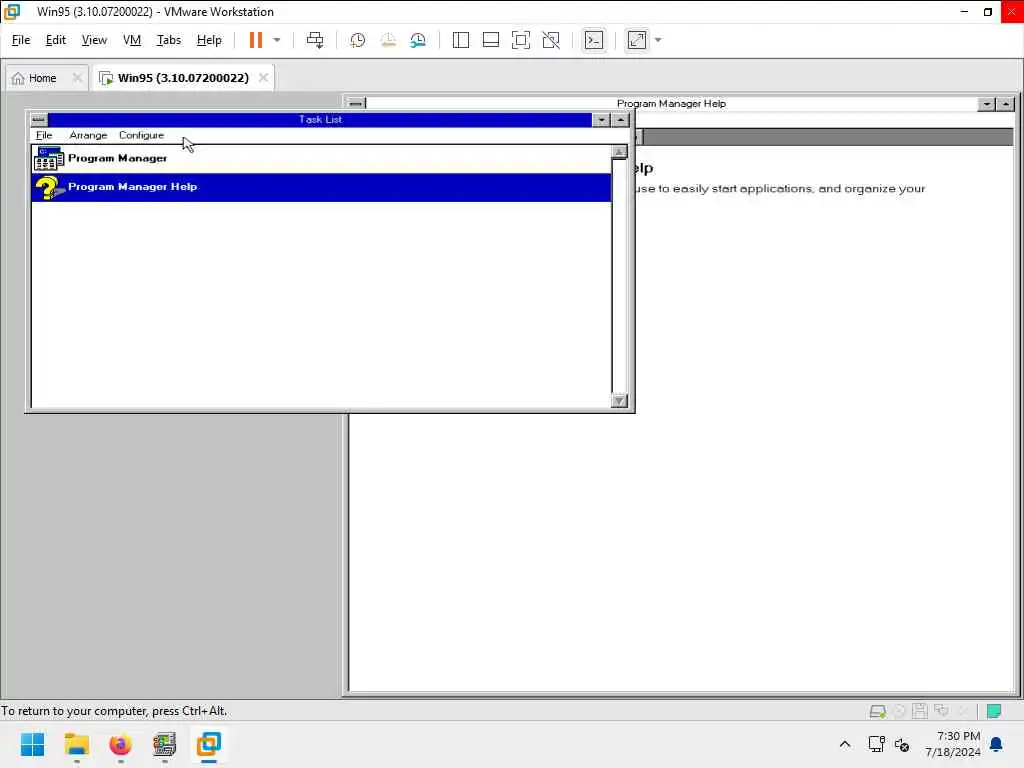Open VMware Workstation taskbar icon
Viewport: 1024px width, 768px height.
208,744
